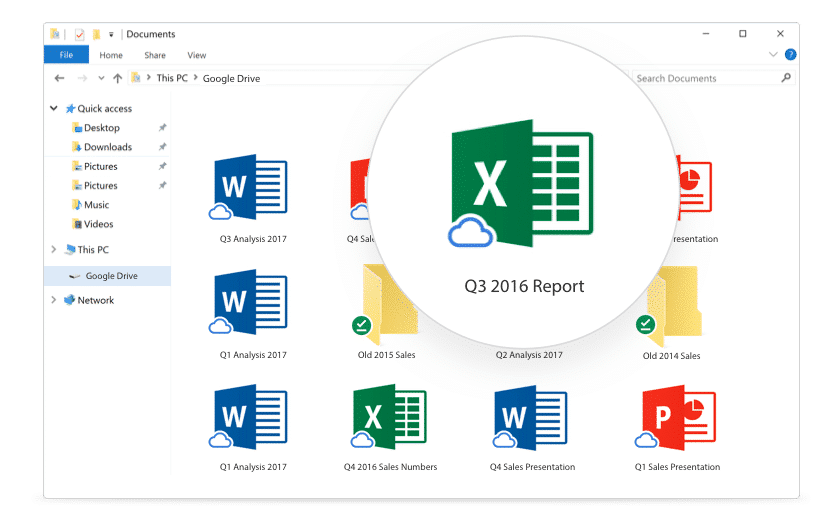Select Quick access in the sidebar
Screen dimensions: 840x520
pyautogui.click(x=104, y=109)
